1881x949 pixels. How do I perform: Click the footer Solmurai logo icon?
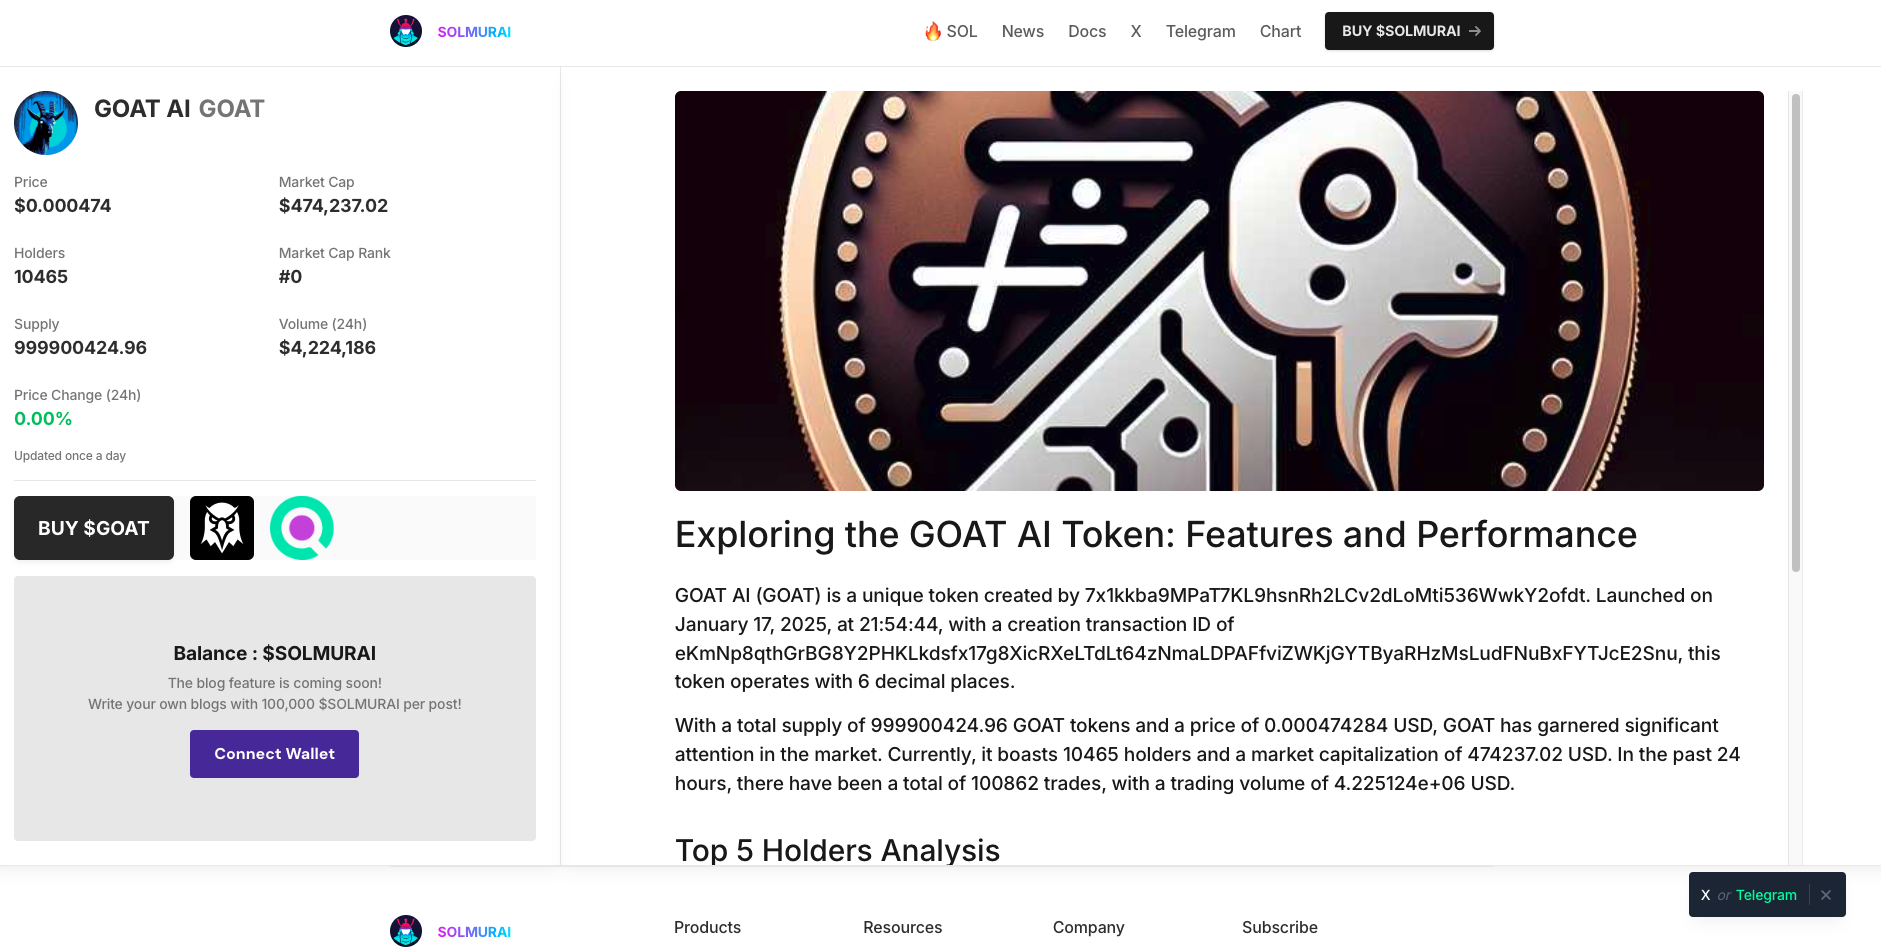pos(406,930)
